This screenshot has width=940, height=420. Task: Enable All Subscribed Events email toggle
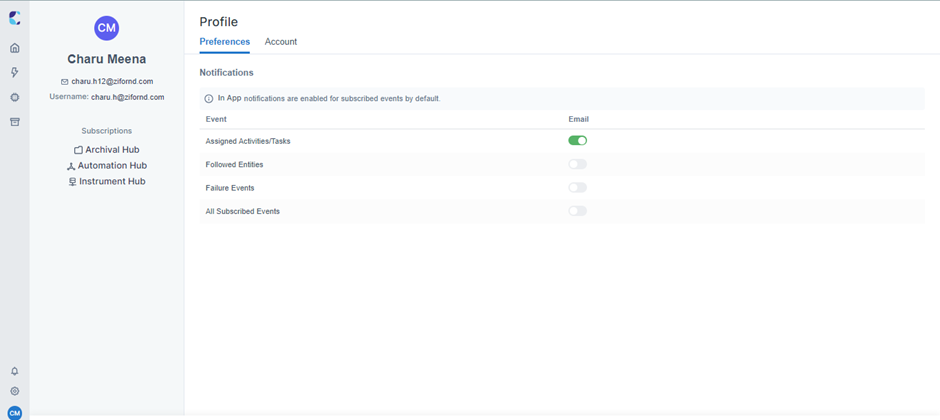click(x=577, y=211)
